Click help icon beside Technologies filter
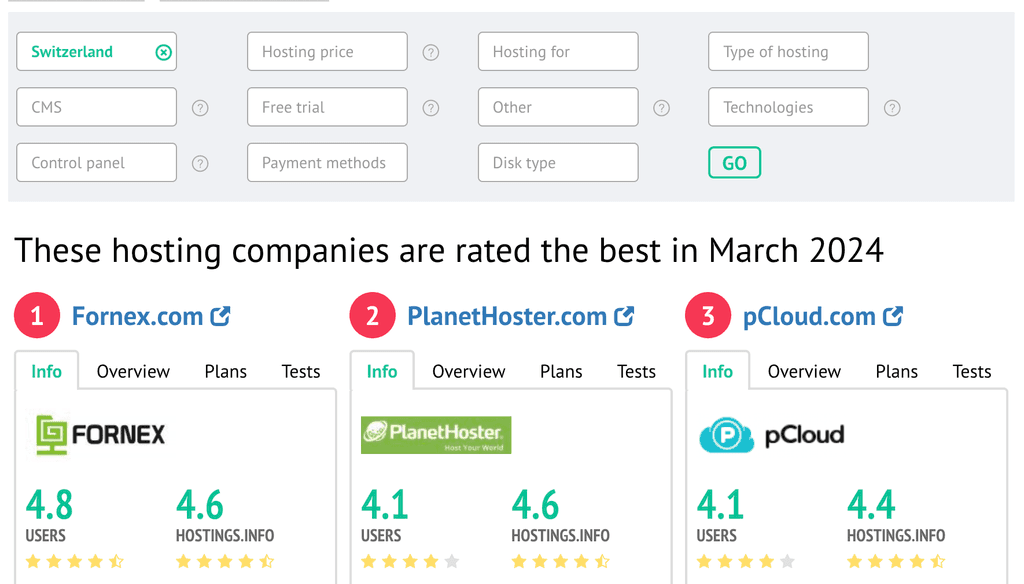This screenshot has height=584, width=1024. 892,108
